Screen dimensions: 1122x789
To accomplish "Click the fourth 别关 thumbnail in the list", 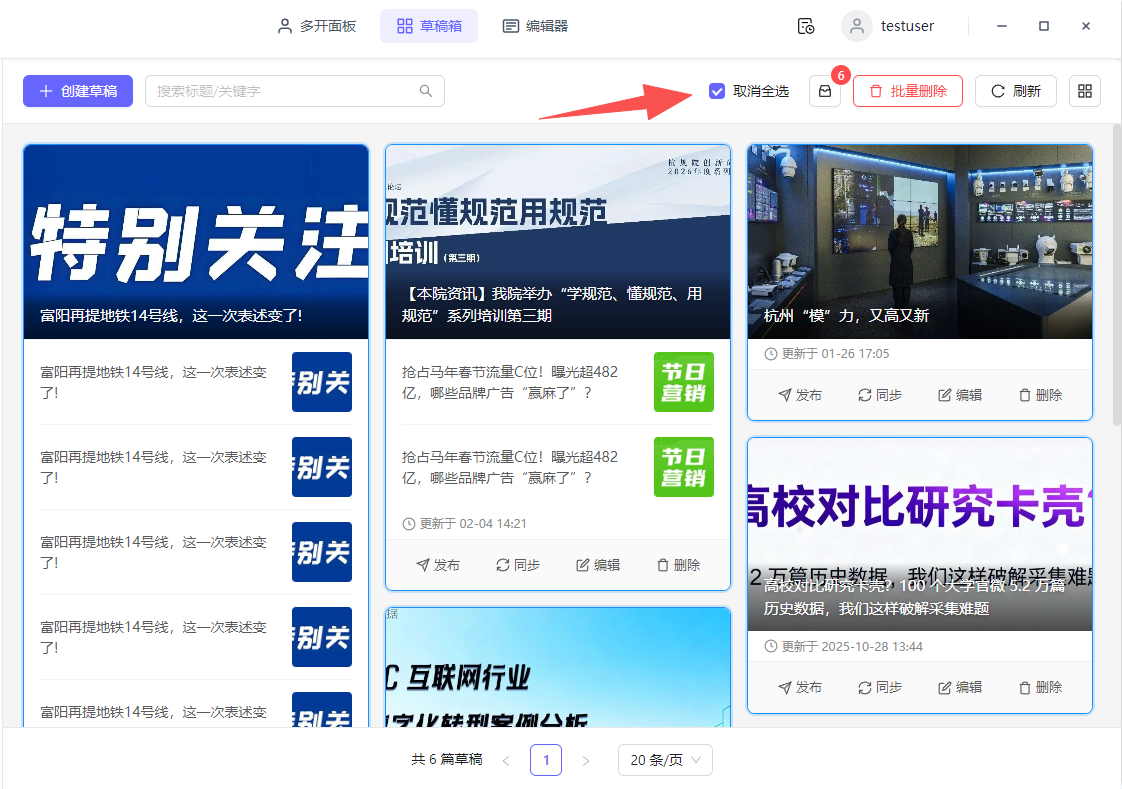I will 322,637.
